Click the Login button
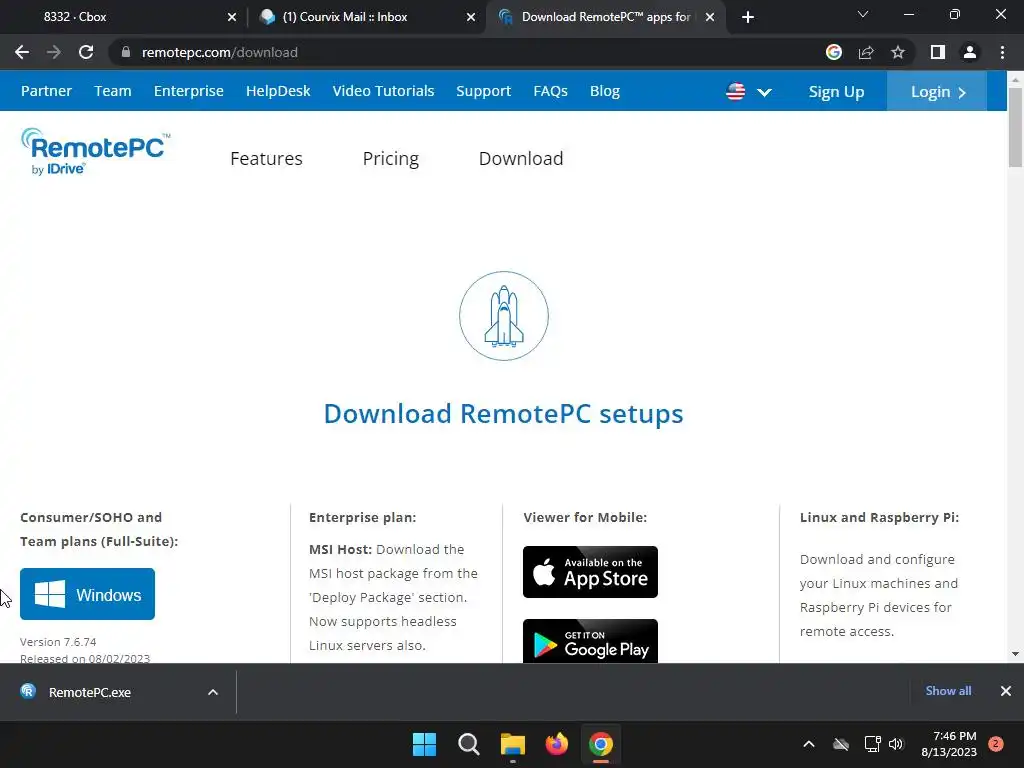The image size is (1024, 768). pos(936,91)
